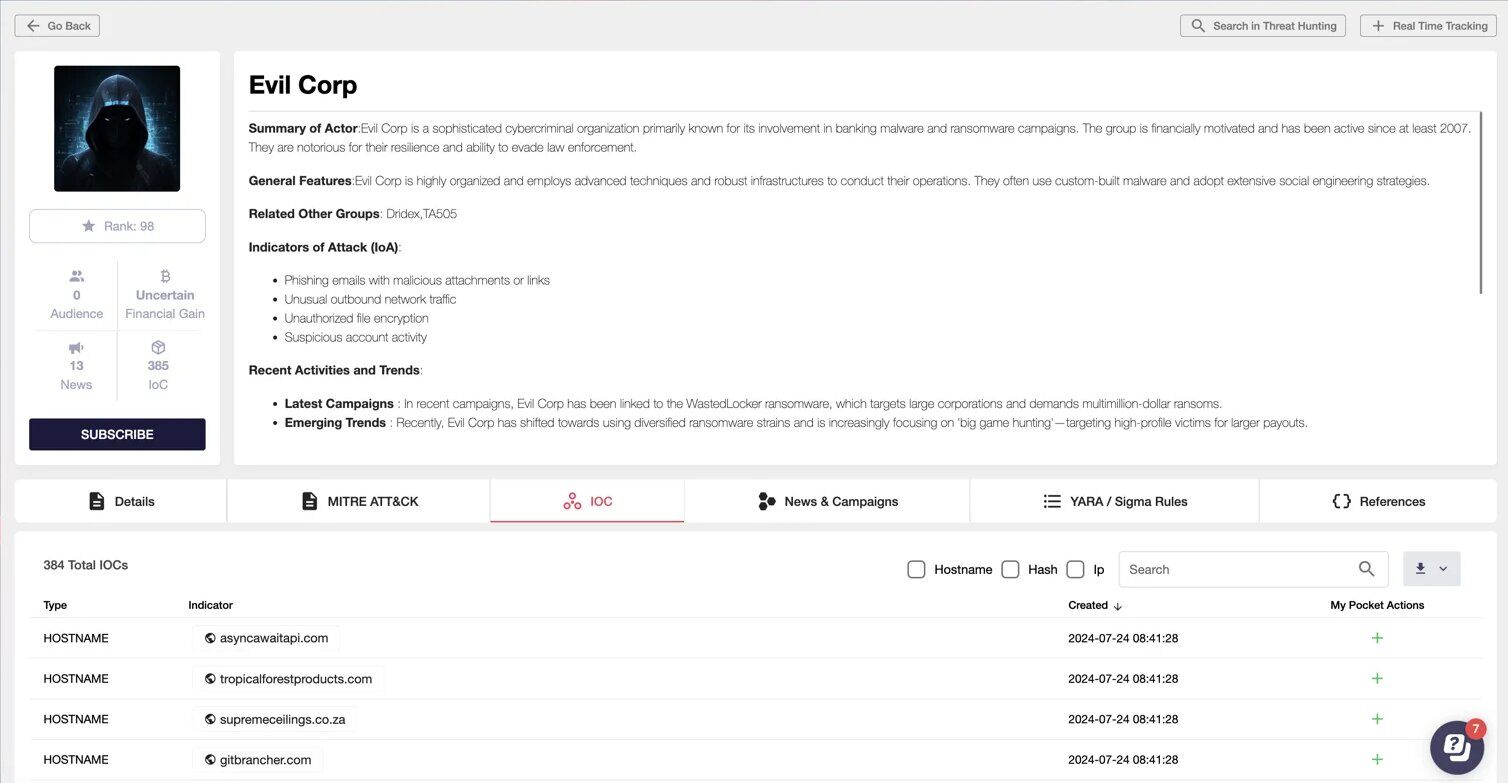Click the Rank: 98 star badge
This screenshot has height=783, width=1508.
point(117,226)
